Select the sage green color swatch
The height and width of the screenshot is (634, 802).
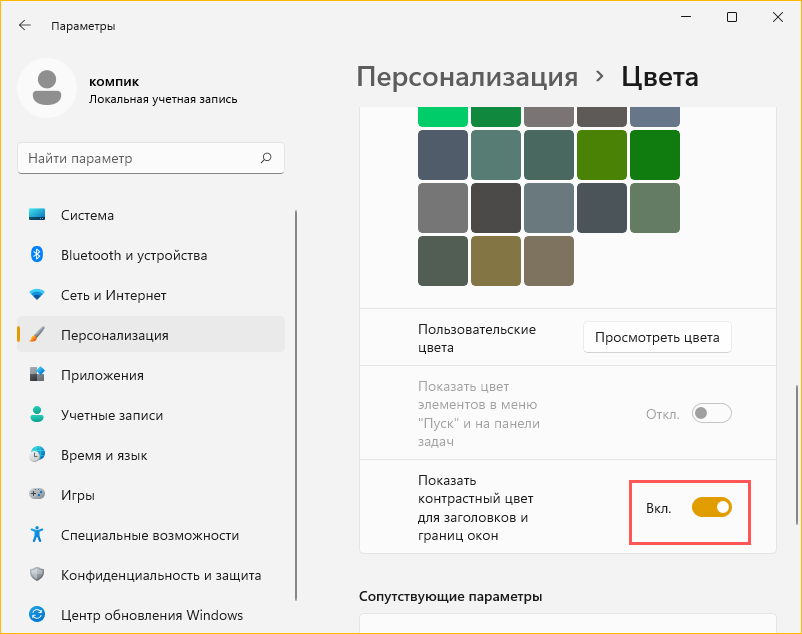click(655, 208)
